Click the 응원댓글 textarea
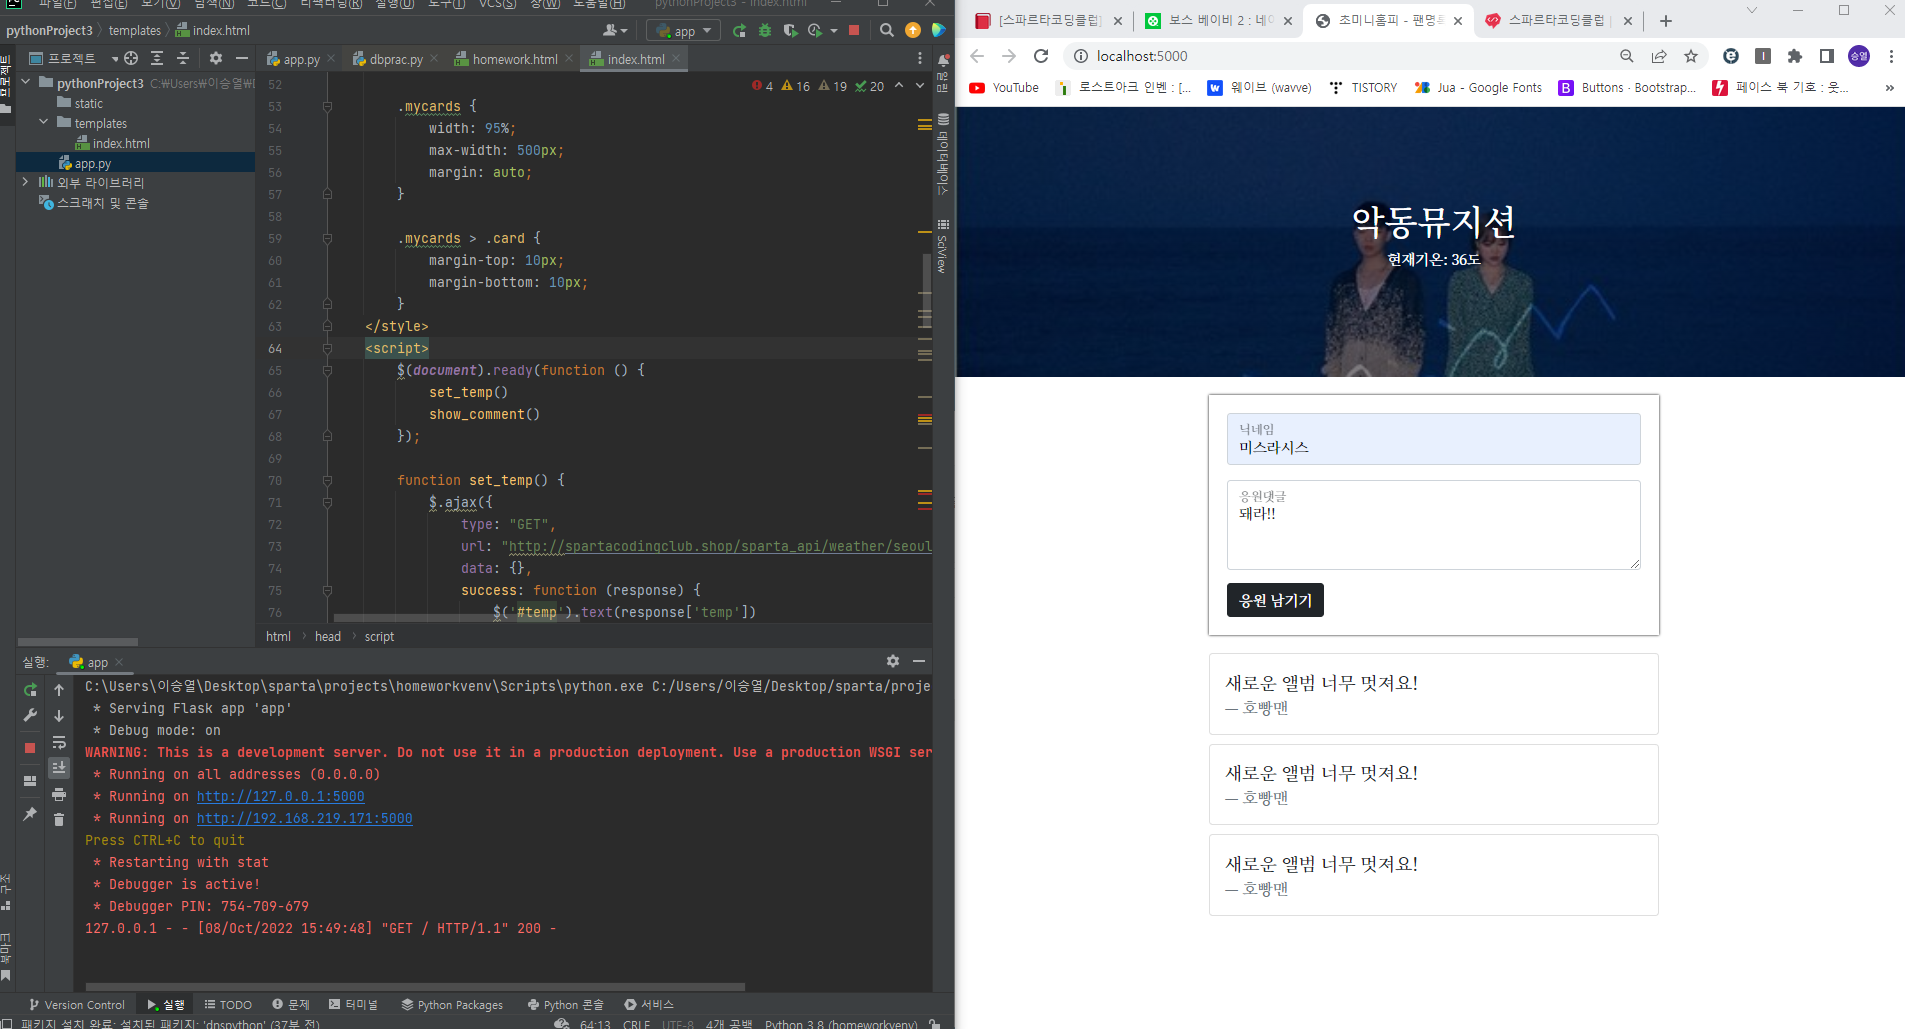 click(x=1433, y=525)
